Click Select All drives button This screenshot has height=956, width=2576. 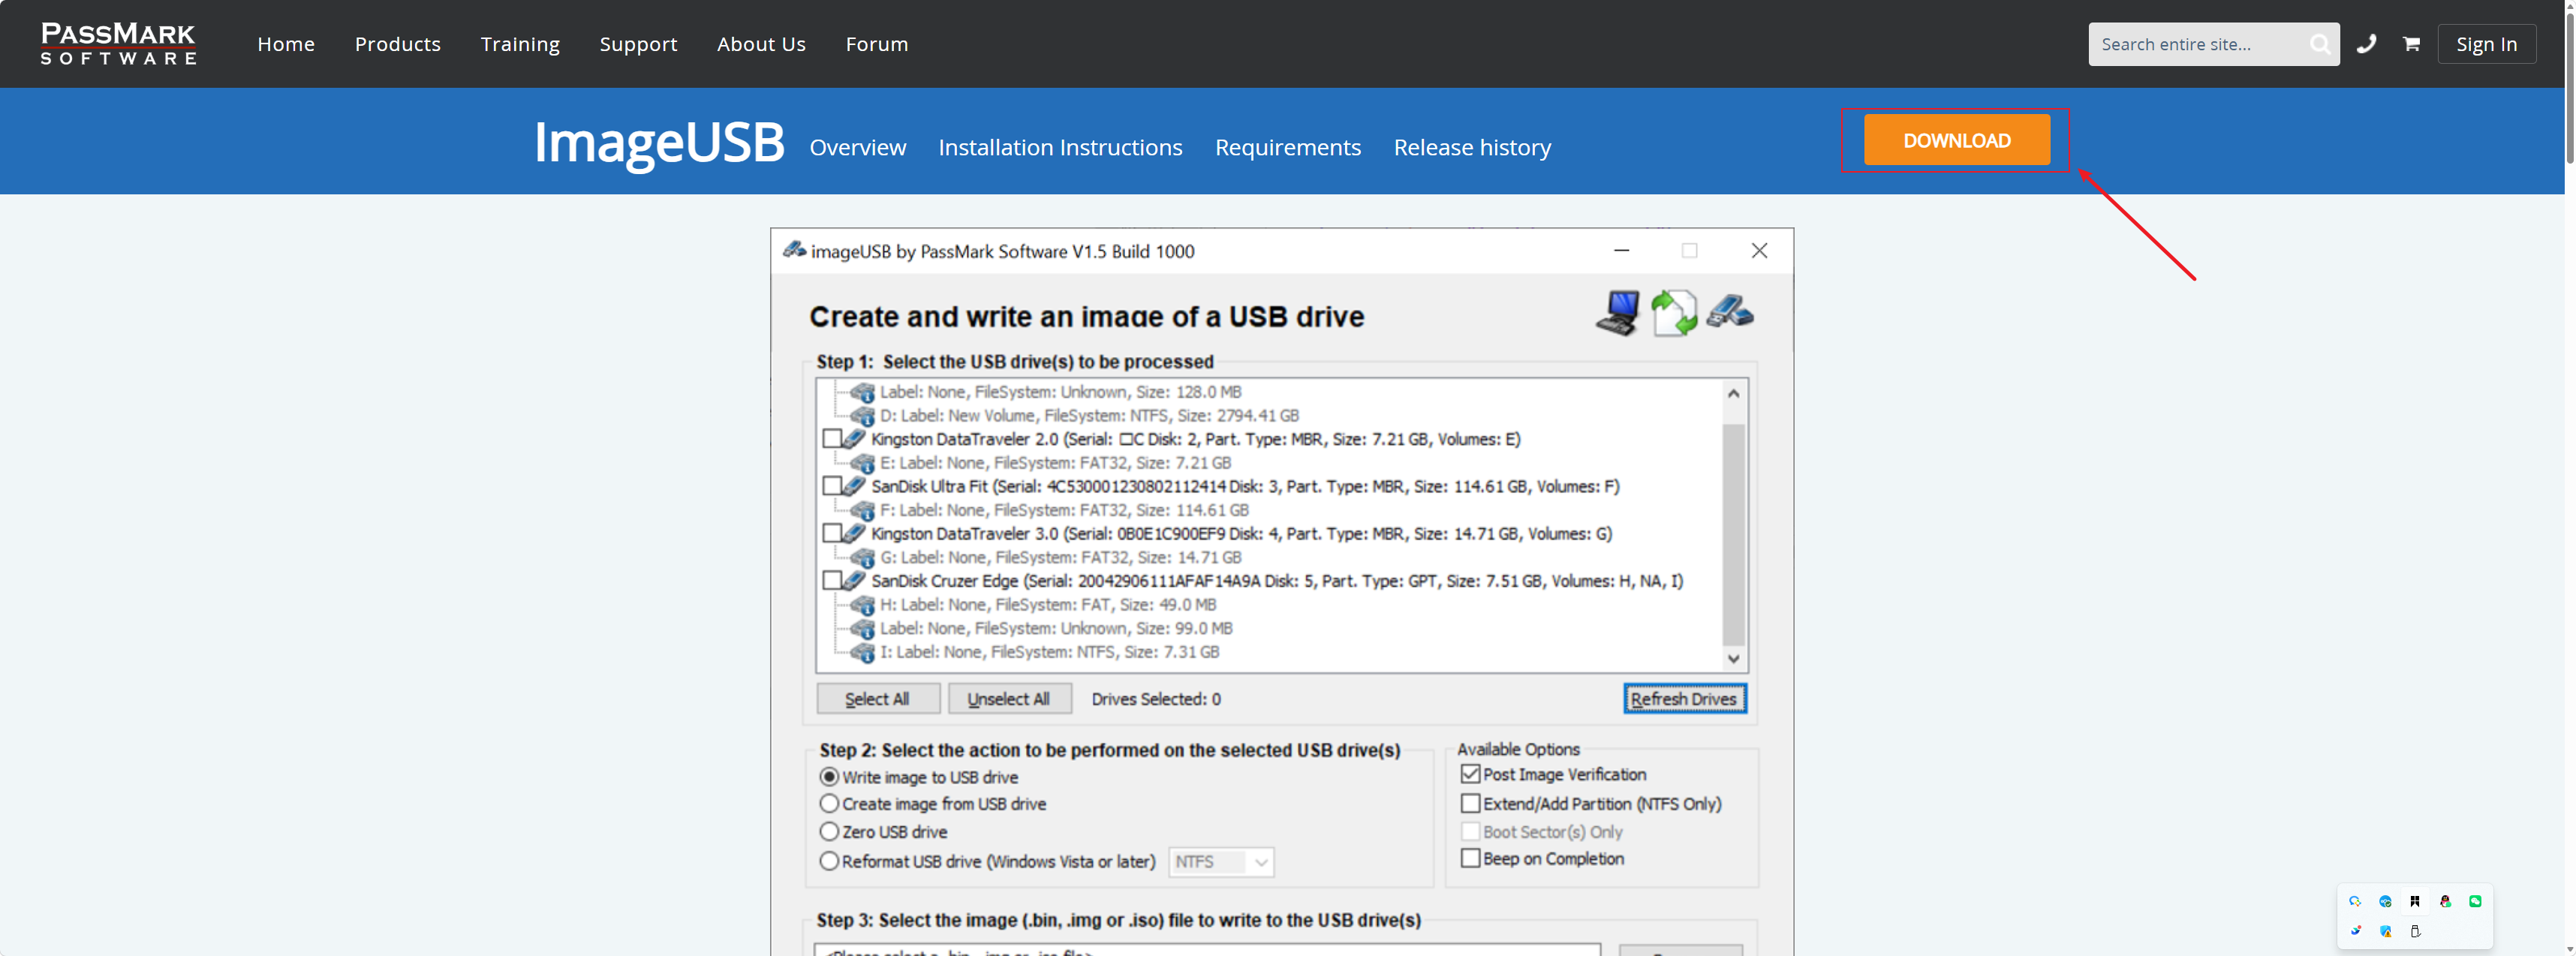click(x=877, y=698)
